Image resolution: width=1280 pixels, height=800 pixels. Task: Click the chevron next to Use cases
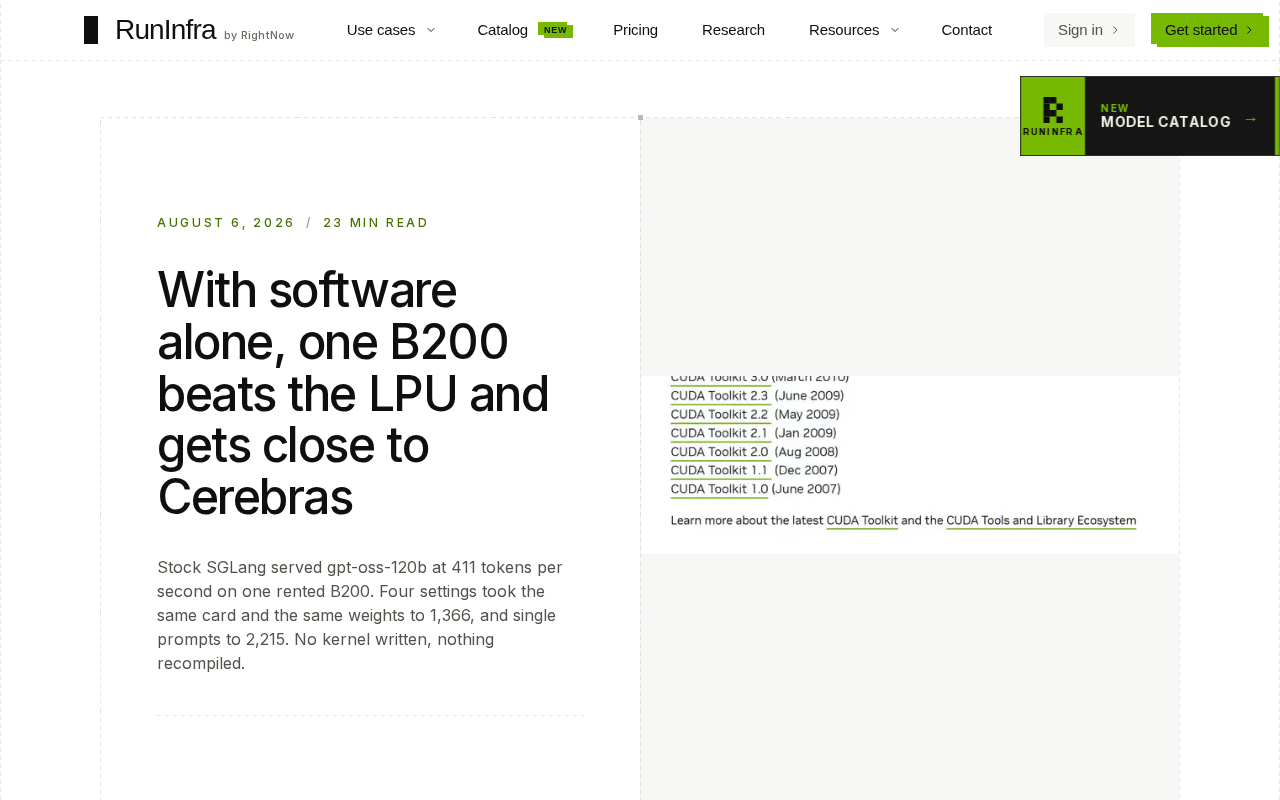pyautogui.click(x=431, y=30)
